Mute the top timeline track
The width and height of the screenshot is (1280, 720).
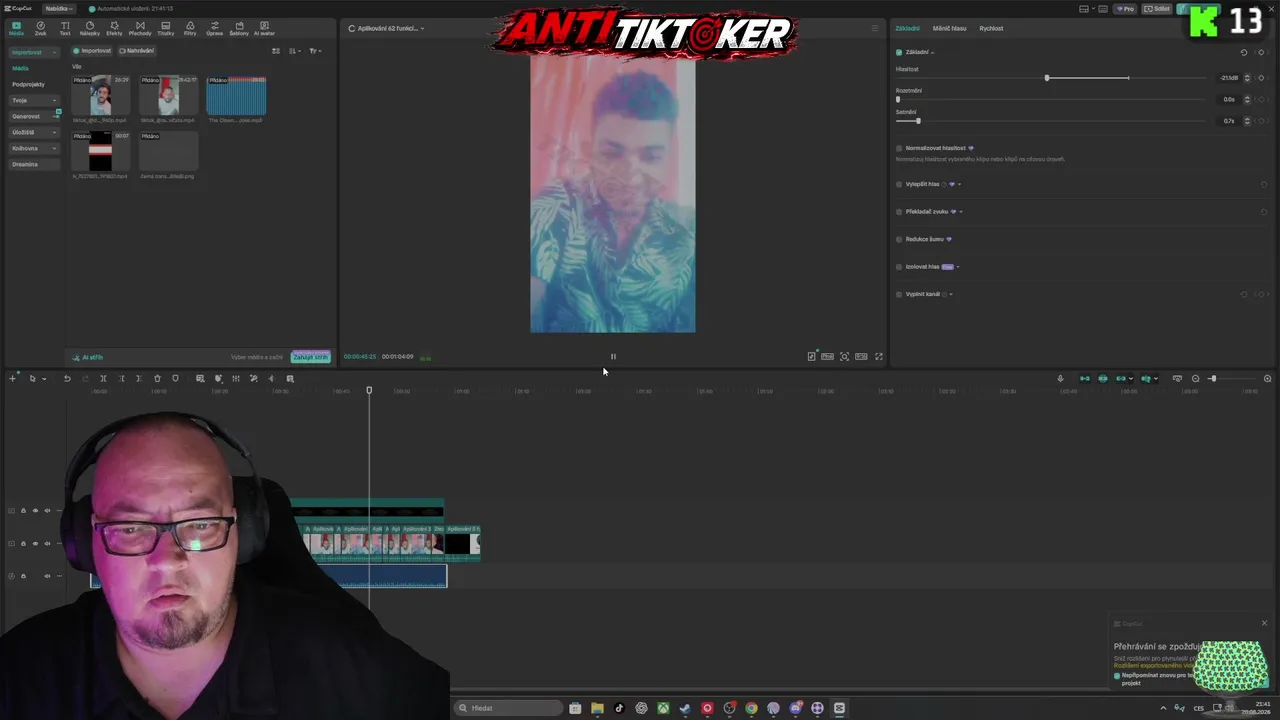coord(47,511)
